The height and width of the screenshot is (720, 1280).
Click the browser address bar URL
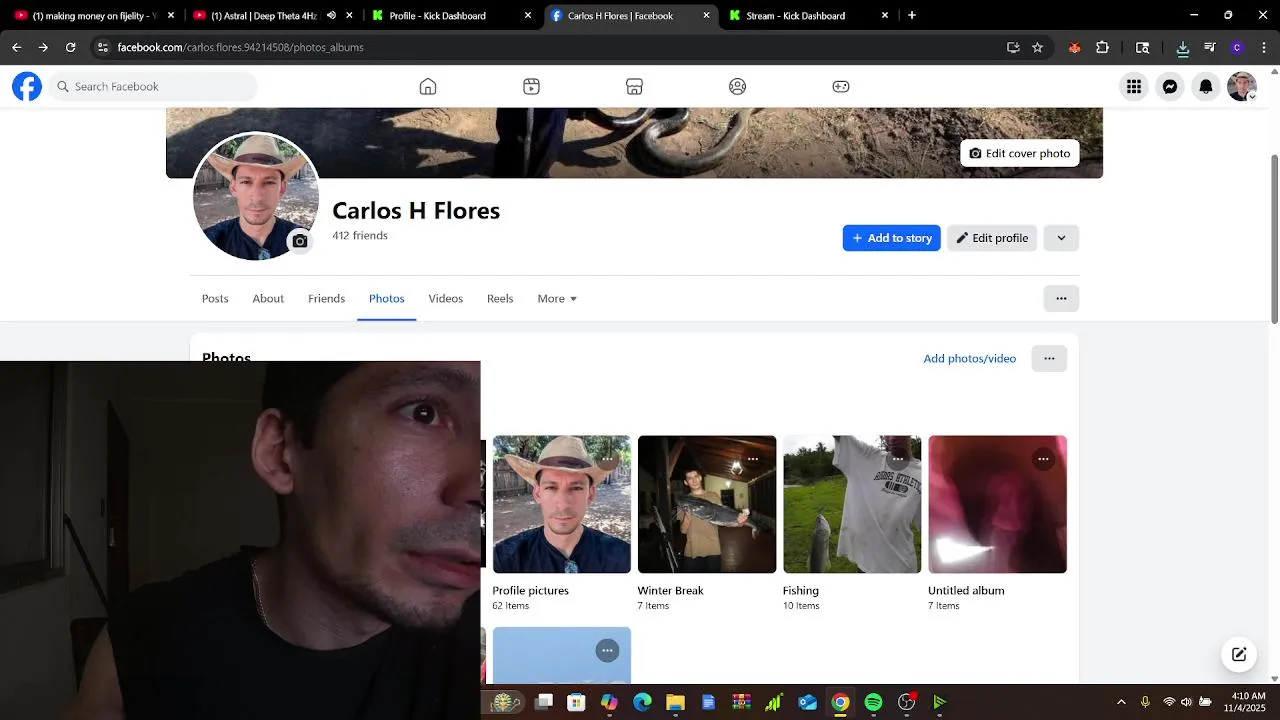[240, 47]
